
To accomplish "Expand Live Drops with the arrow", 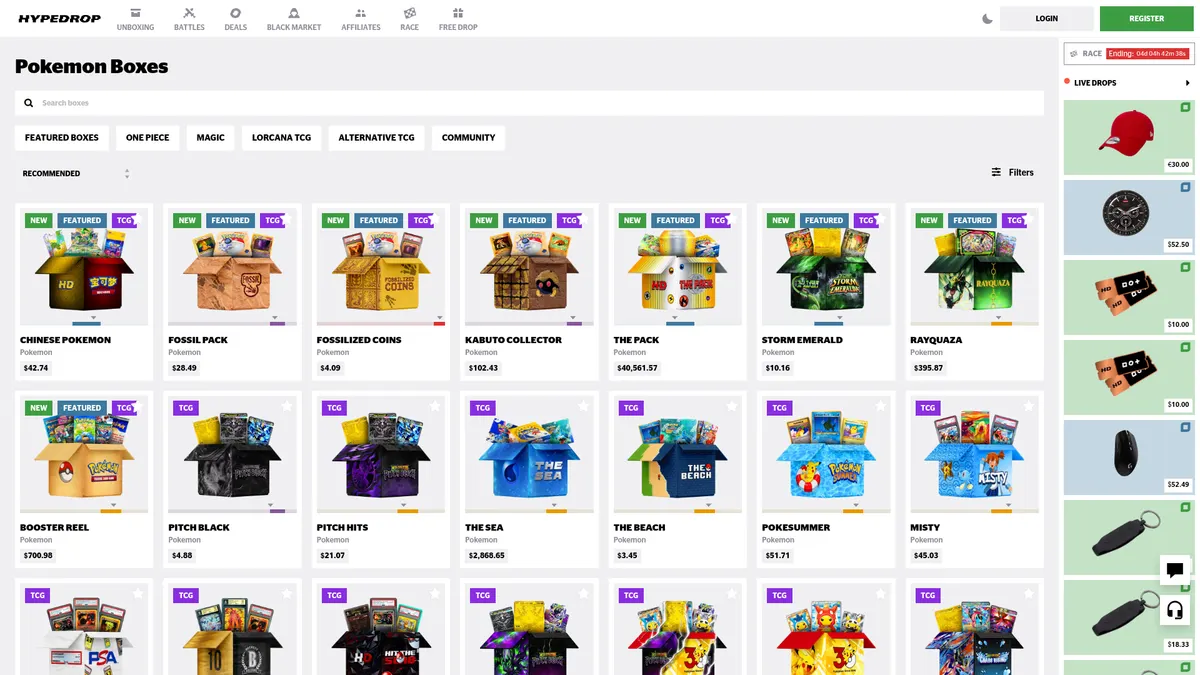I will click(1187, 83).
